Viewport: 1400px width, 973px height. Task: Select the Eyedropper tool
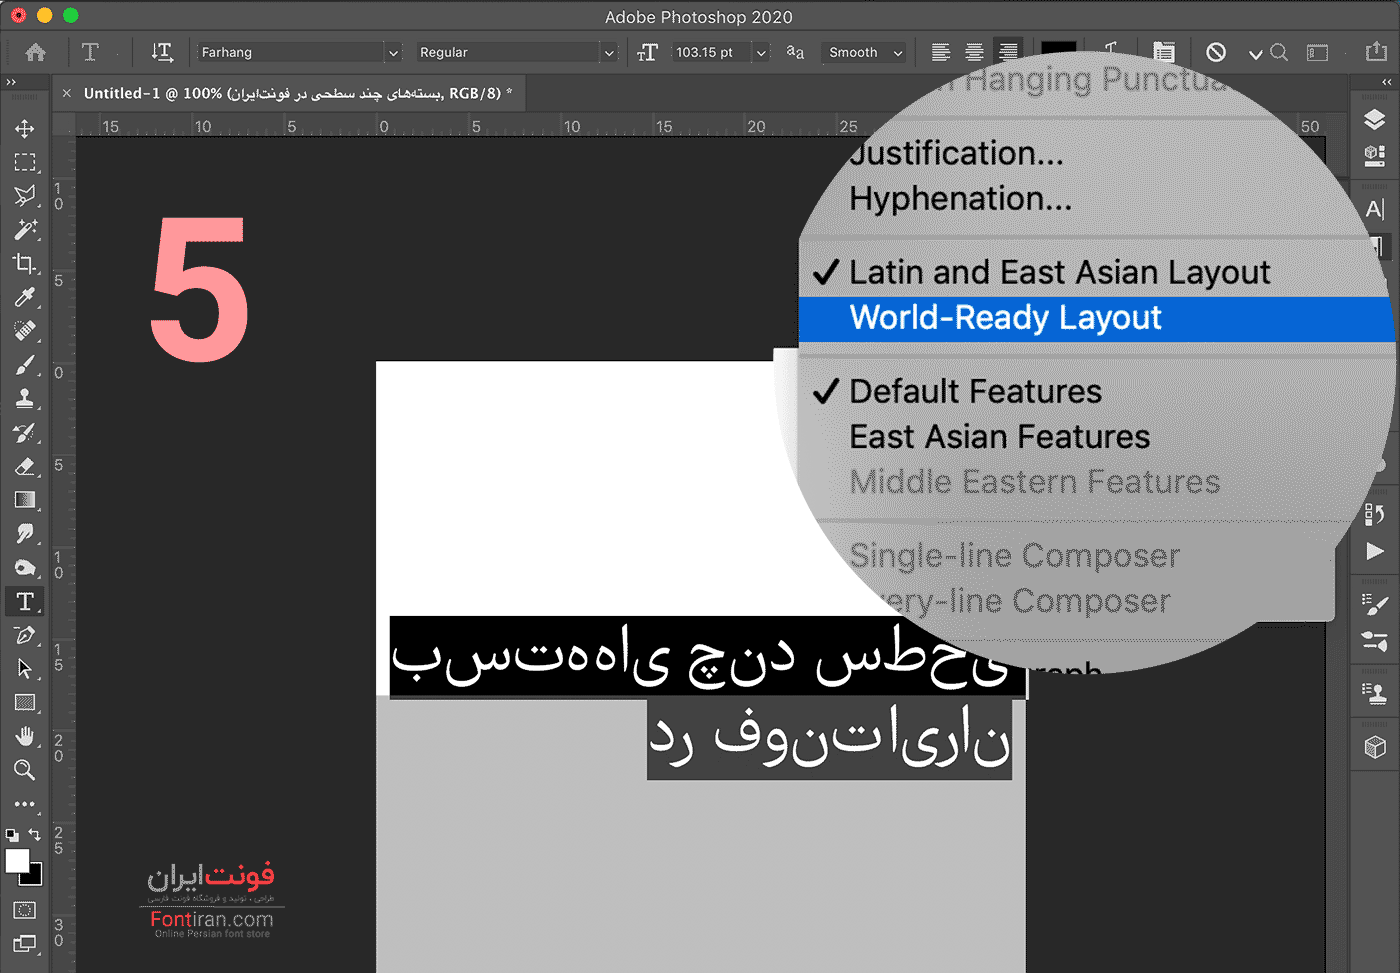pyautogui.click(x=25, y=297)
